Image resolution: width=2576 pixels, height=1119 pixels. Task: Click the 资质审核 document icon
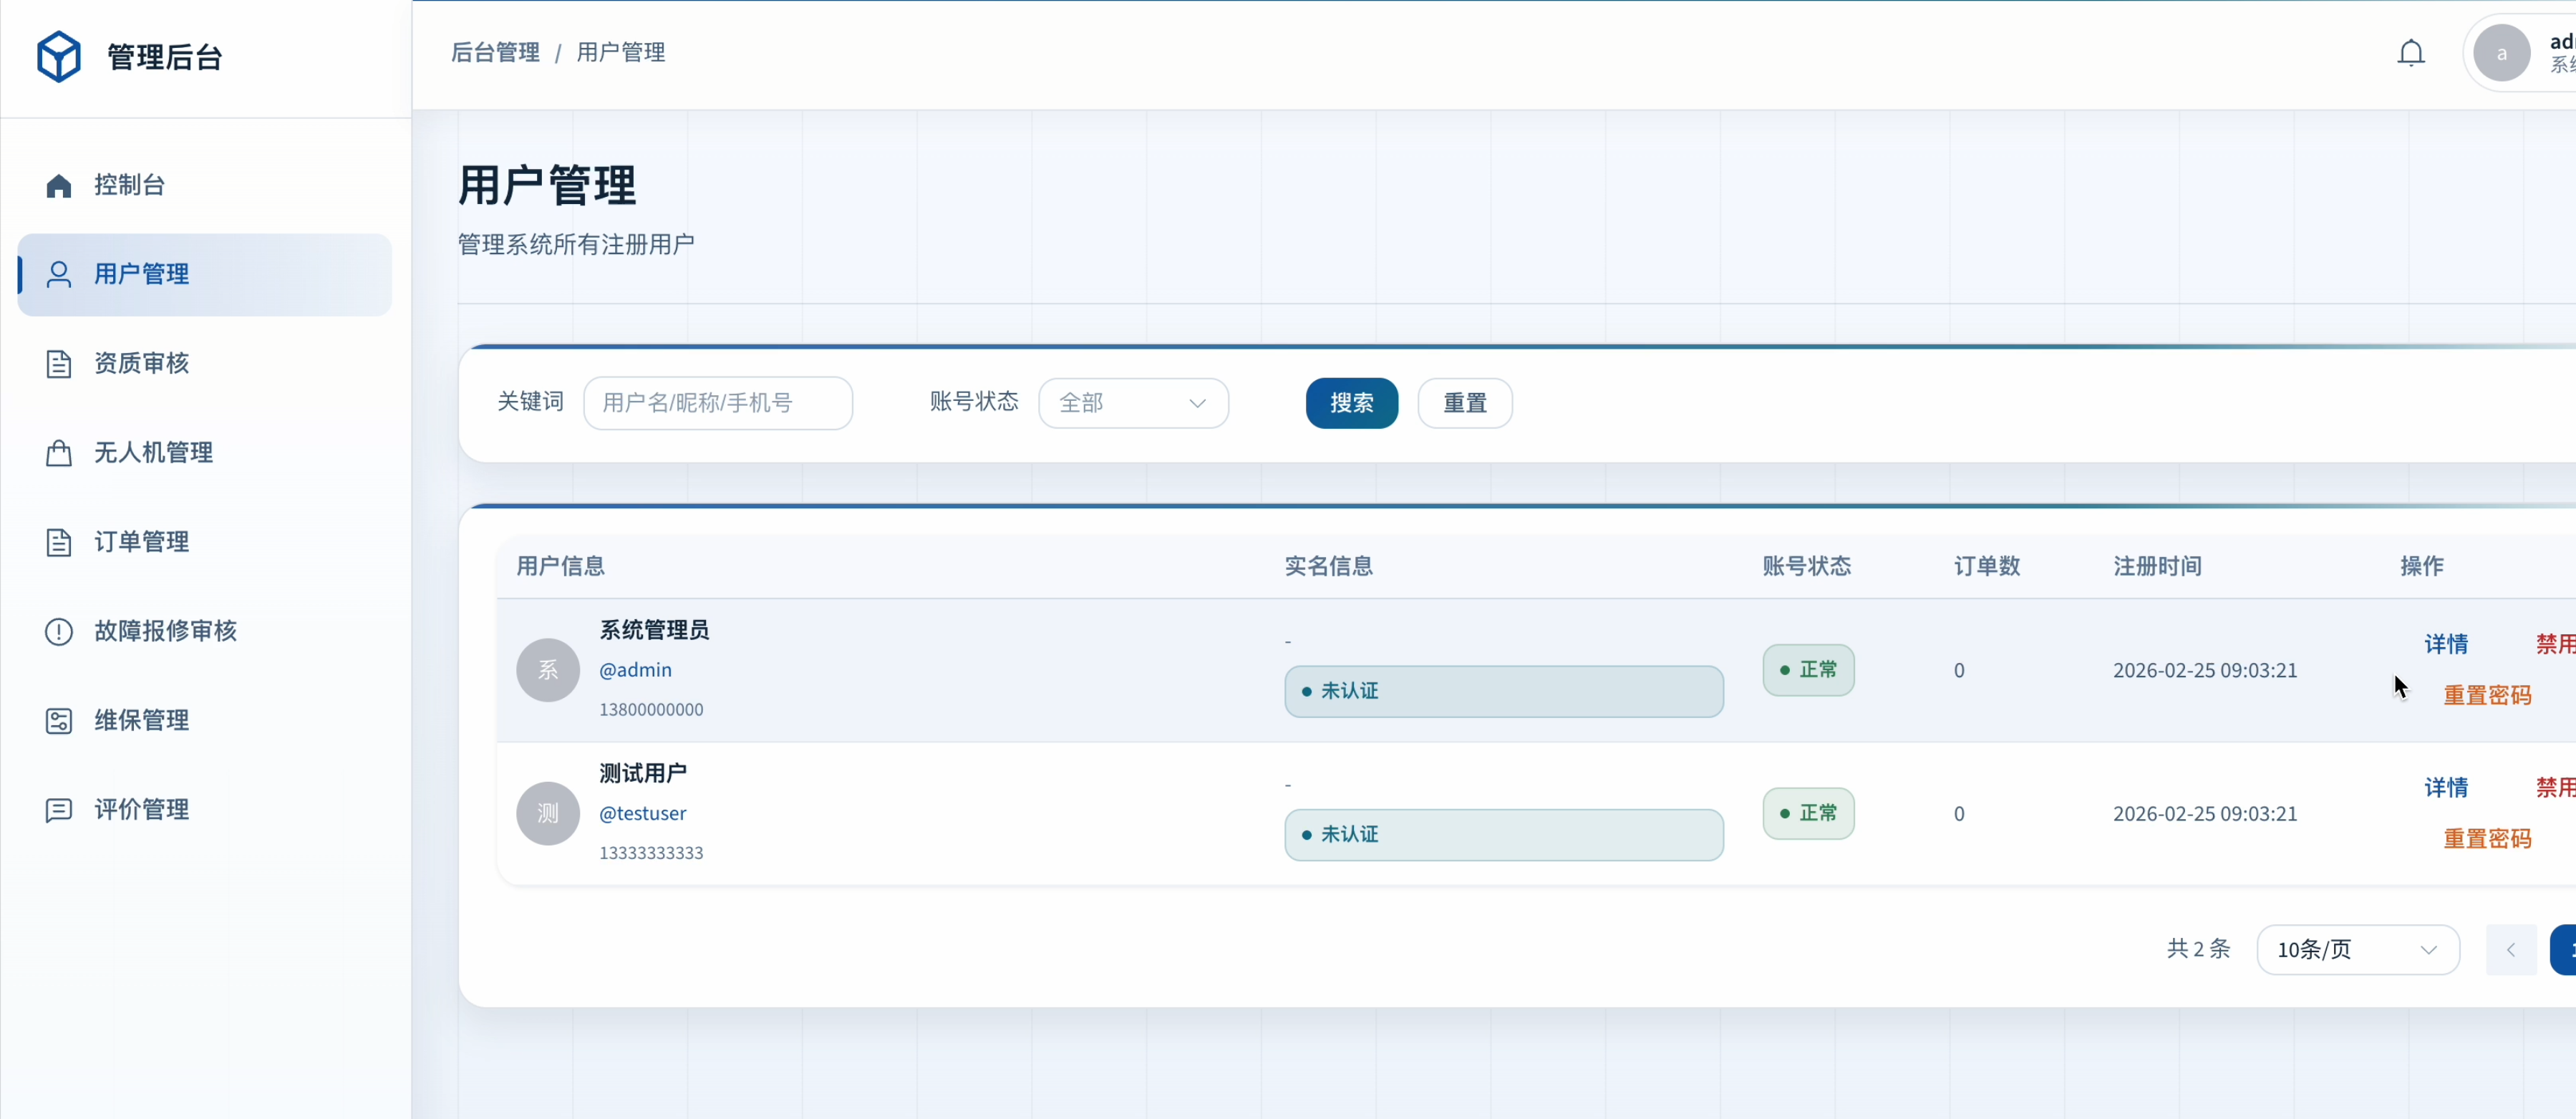[x=59, y=363]
